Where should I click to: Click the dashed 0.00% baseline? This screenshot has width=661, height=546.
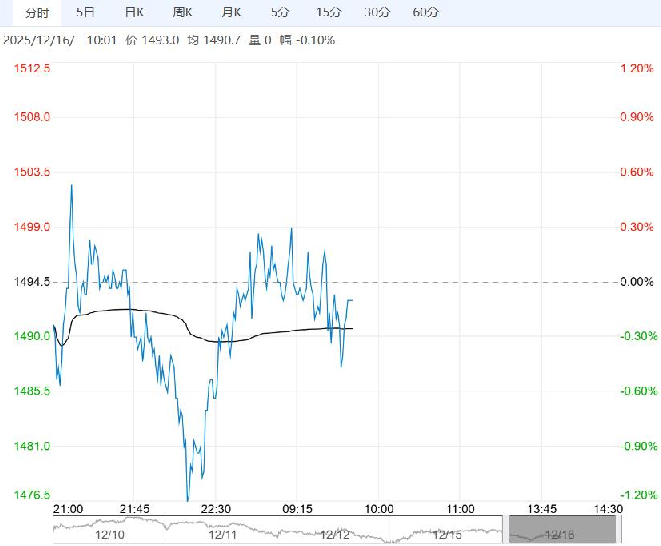tap(450, 282)
